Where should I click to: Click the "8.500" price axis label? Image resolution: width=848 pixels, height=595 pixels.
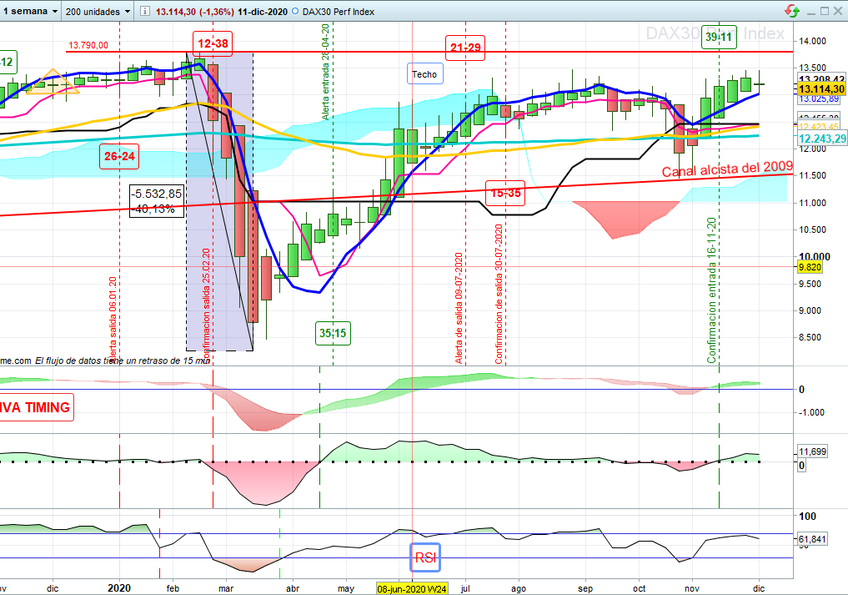pyautogui.click(x=812, y=338)
